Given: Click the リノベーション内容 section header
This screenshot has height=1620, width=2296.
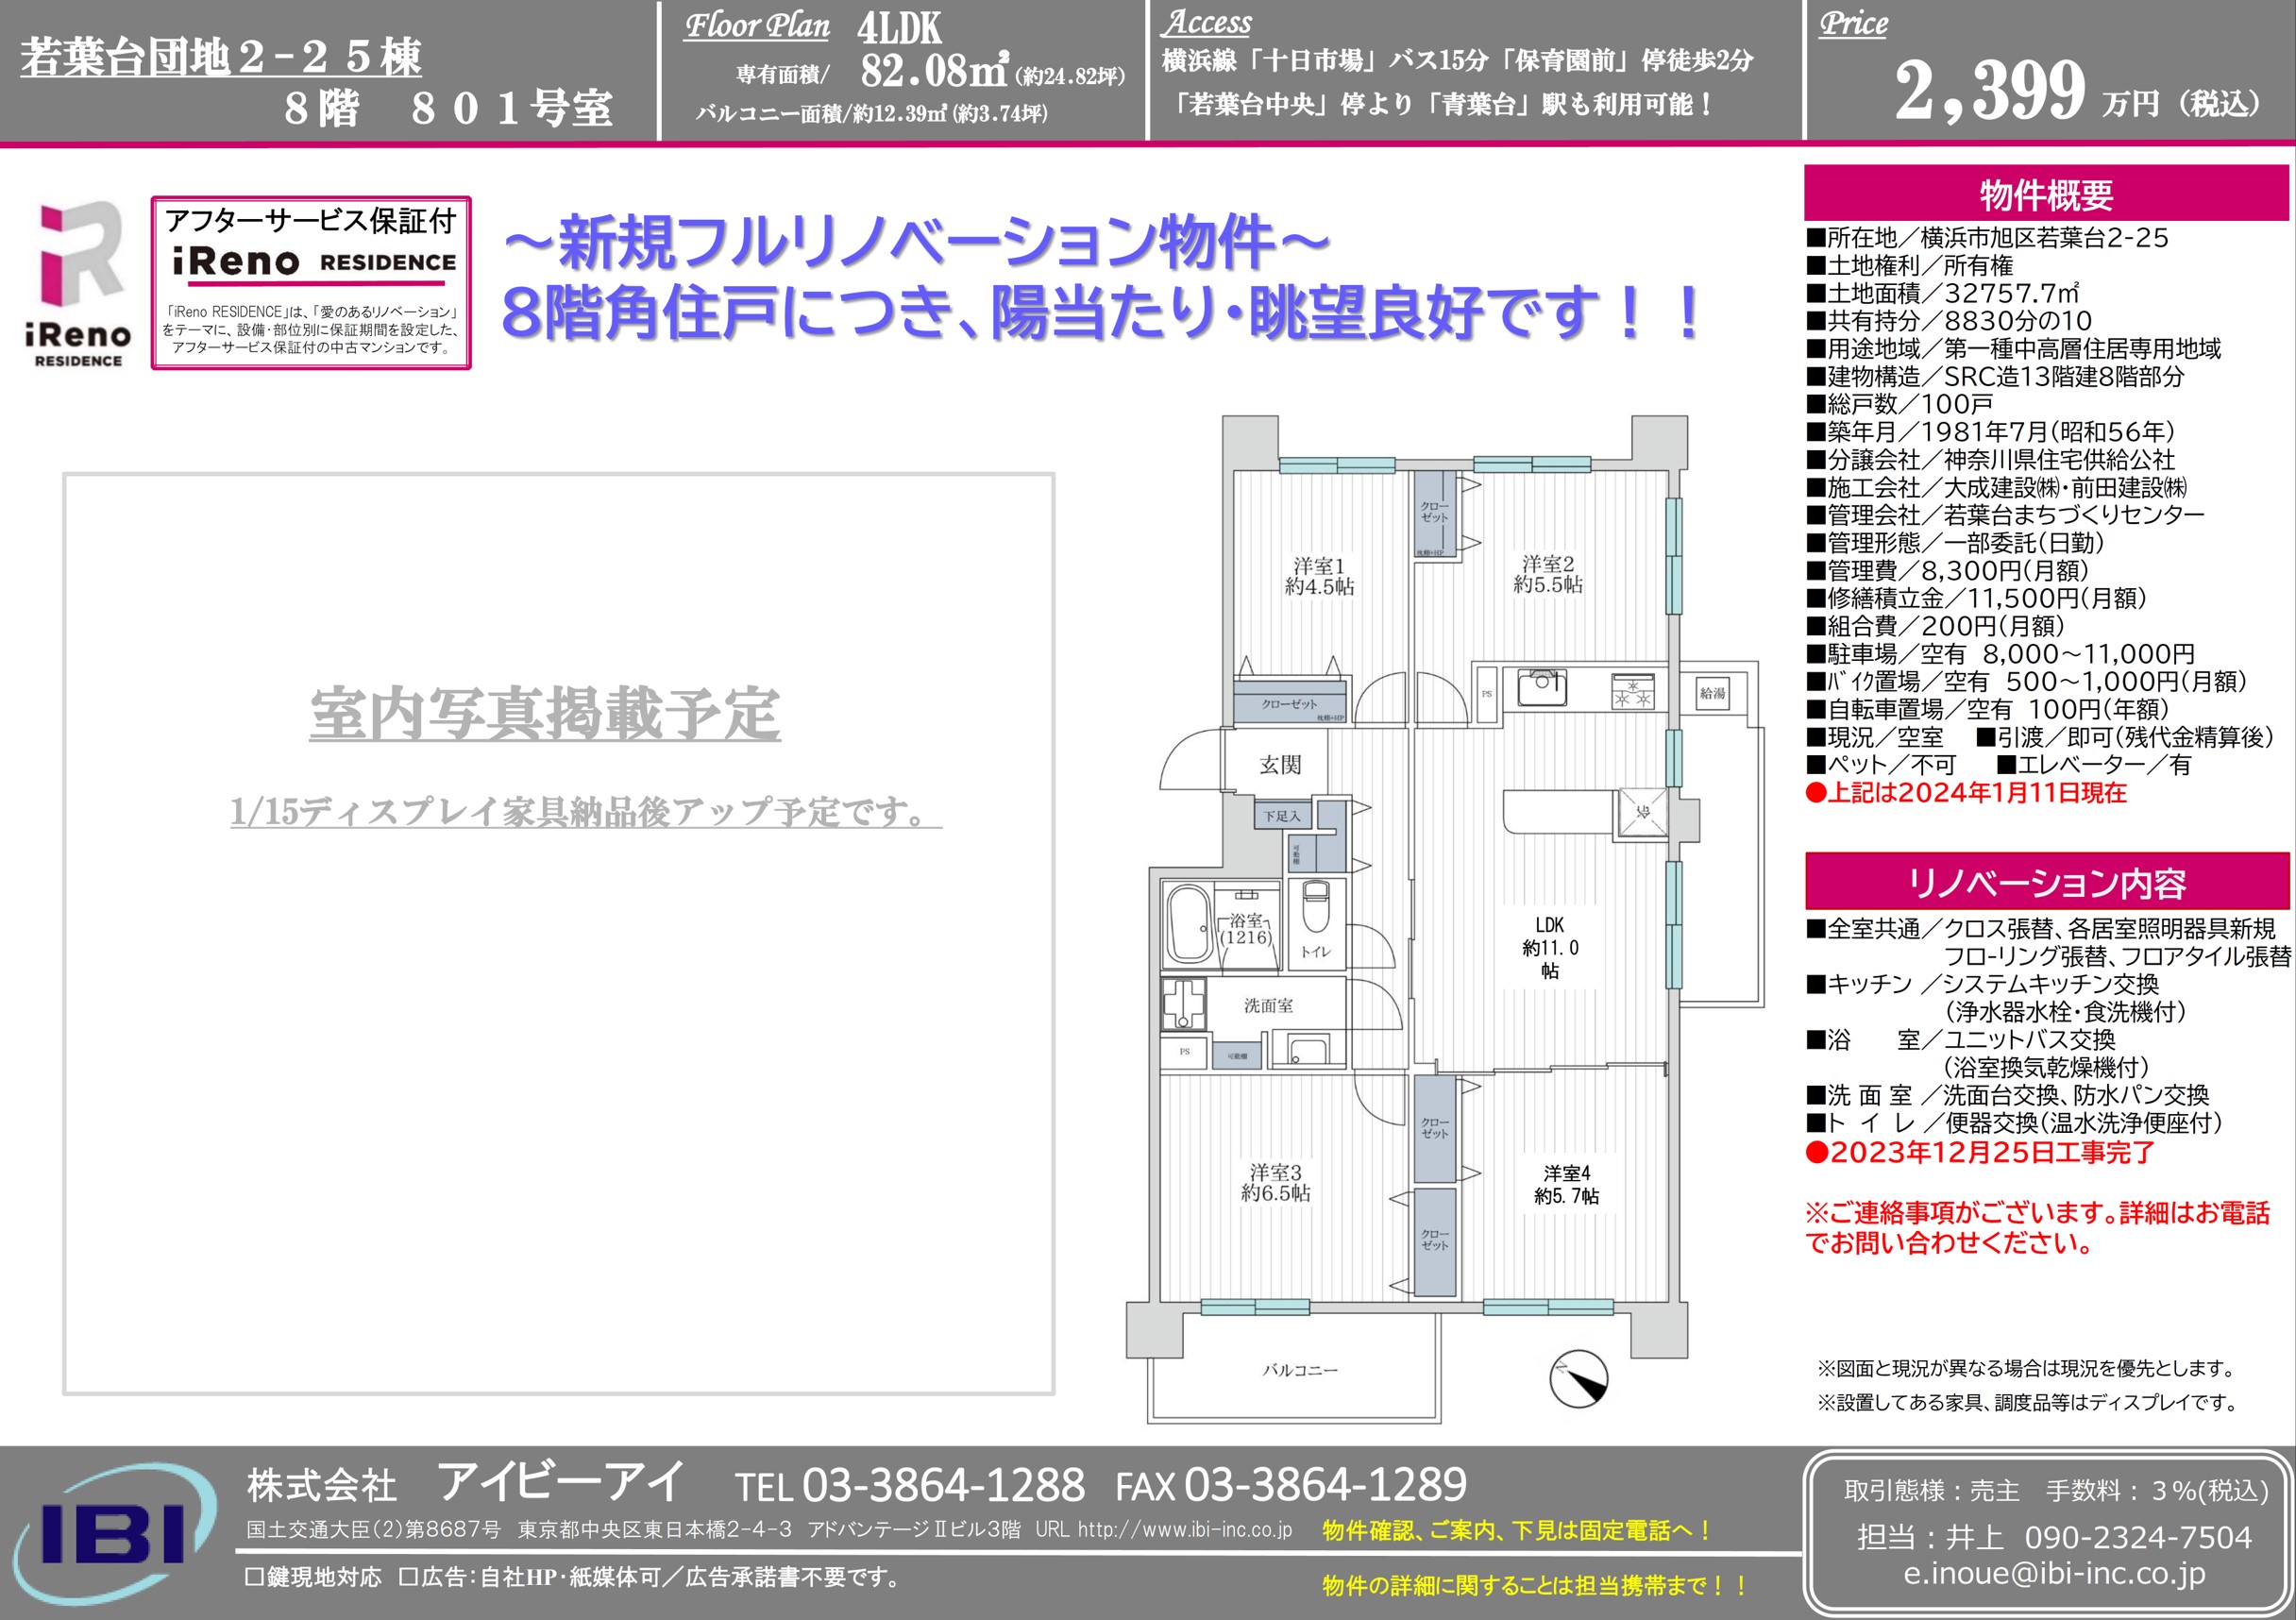Looking at the screenshot, I should (2046, 882).
